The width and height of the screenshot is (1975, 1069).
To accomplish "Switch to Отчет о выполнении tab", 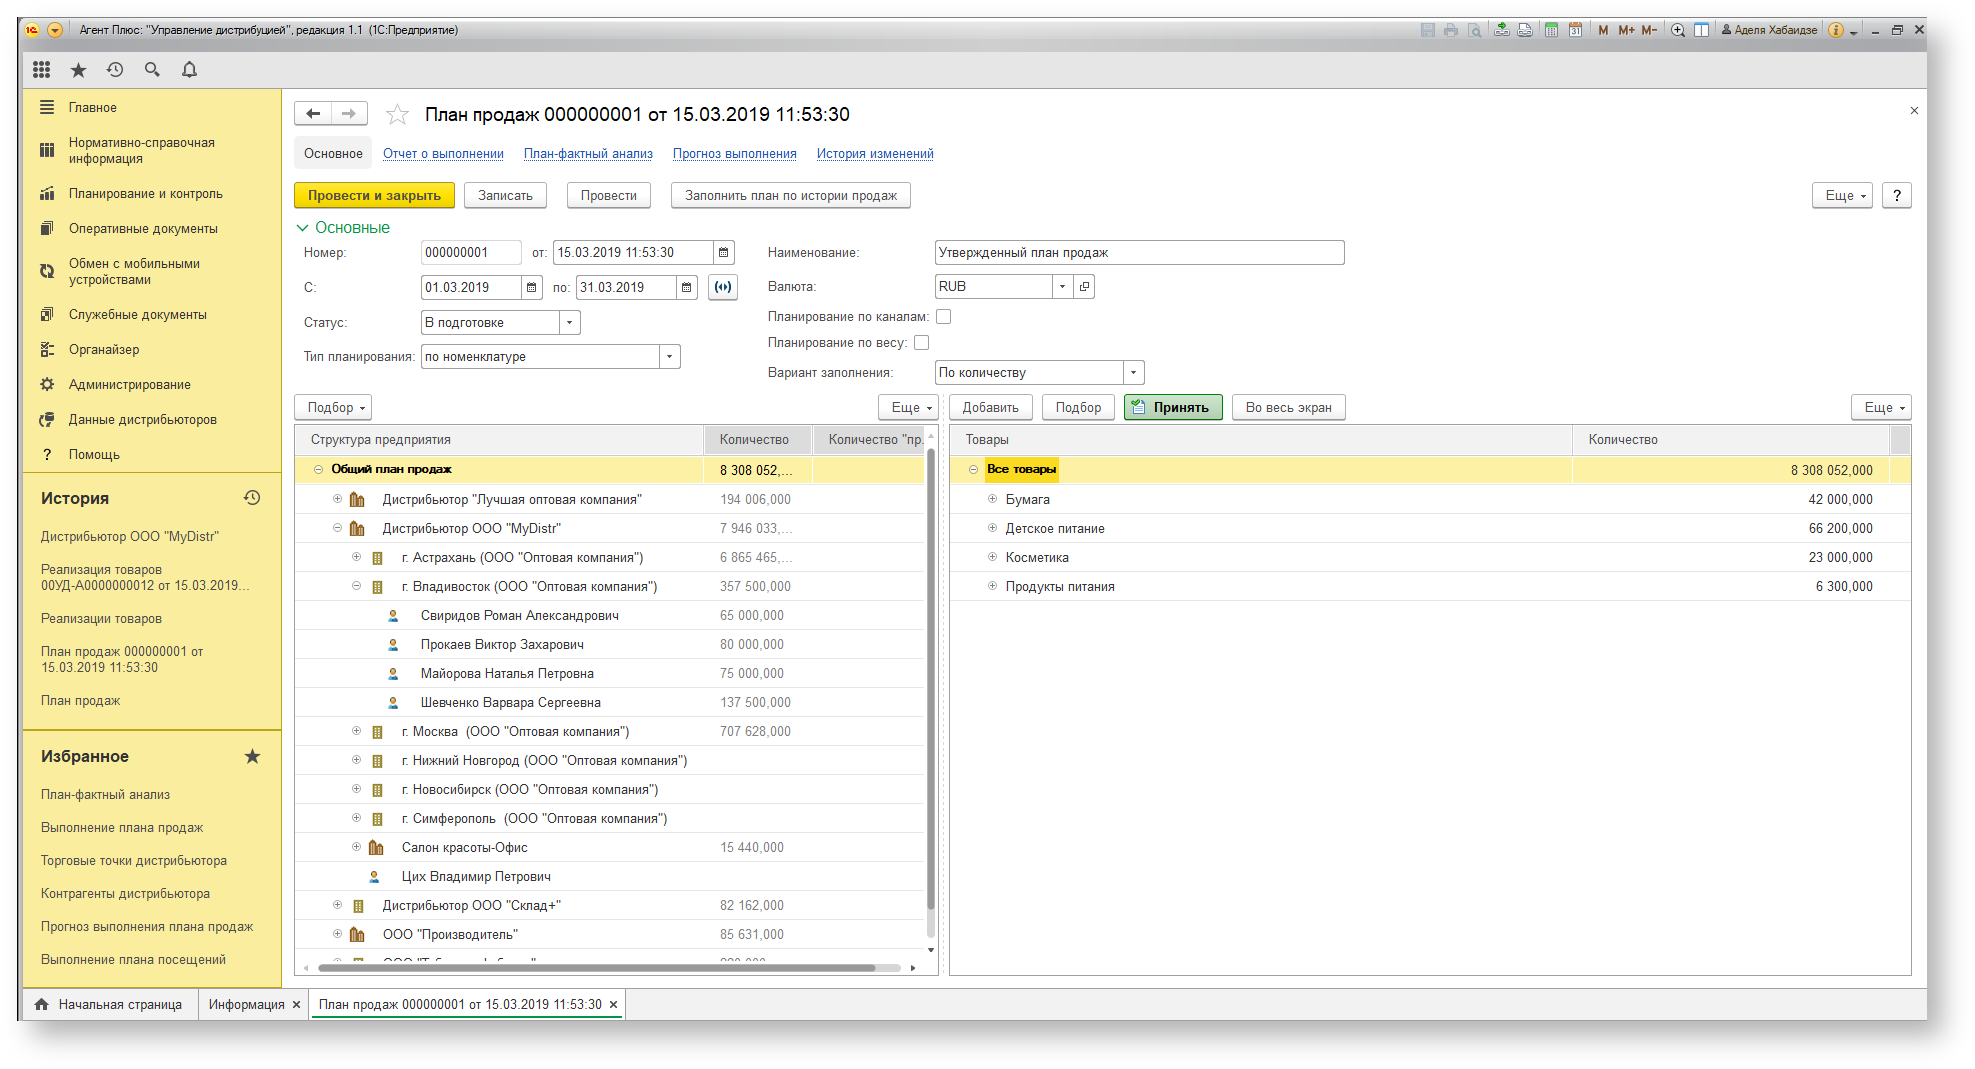I will pos(443,153).
